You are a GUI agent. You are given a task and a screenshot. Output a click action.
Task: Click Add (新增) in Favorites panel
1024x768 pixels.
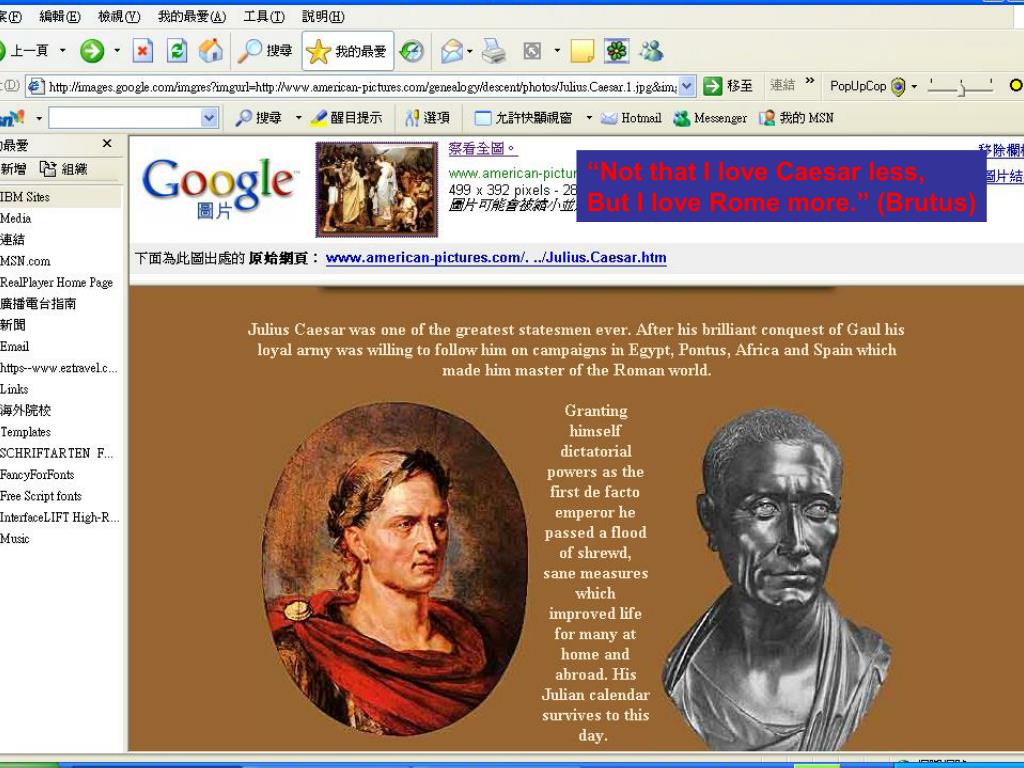point(14,169)
